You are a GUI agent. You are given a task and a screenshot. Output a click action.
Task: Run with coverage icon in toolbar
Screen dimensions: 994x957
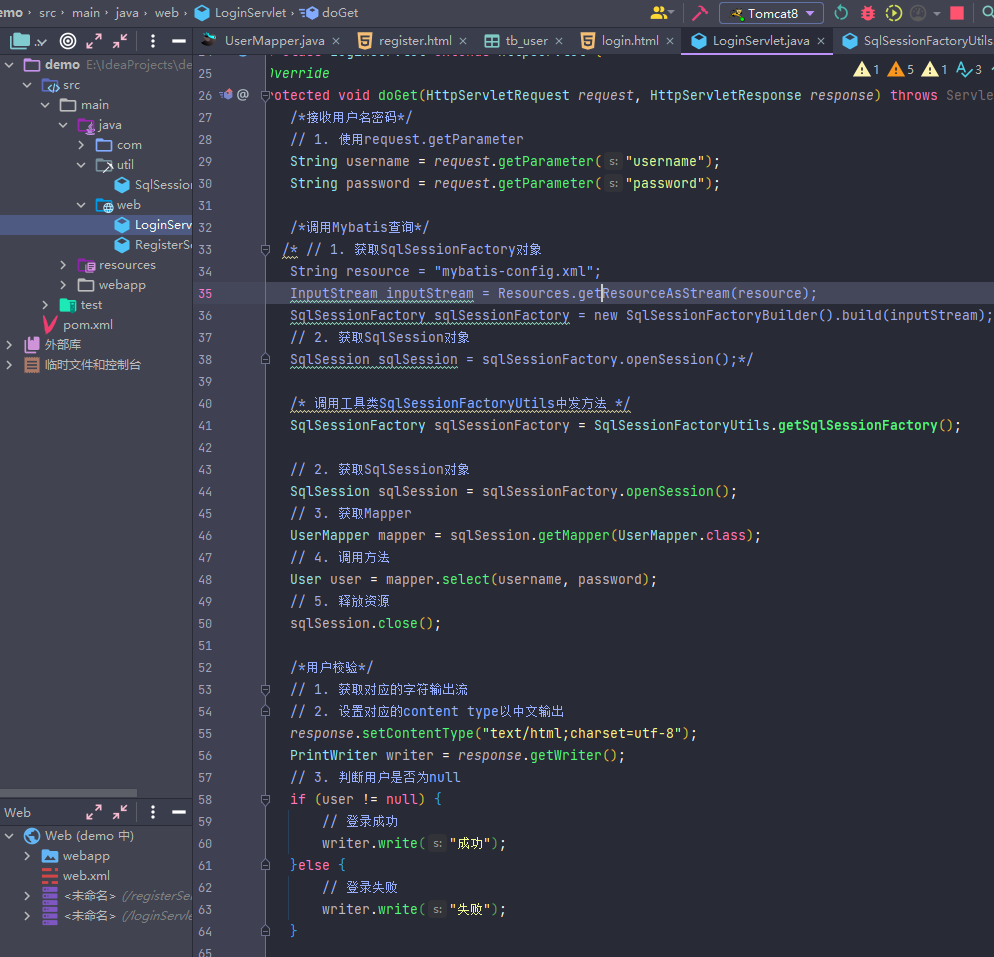(x=893, y=13)
